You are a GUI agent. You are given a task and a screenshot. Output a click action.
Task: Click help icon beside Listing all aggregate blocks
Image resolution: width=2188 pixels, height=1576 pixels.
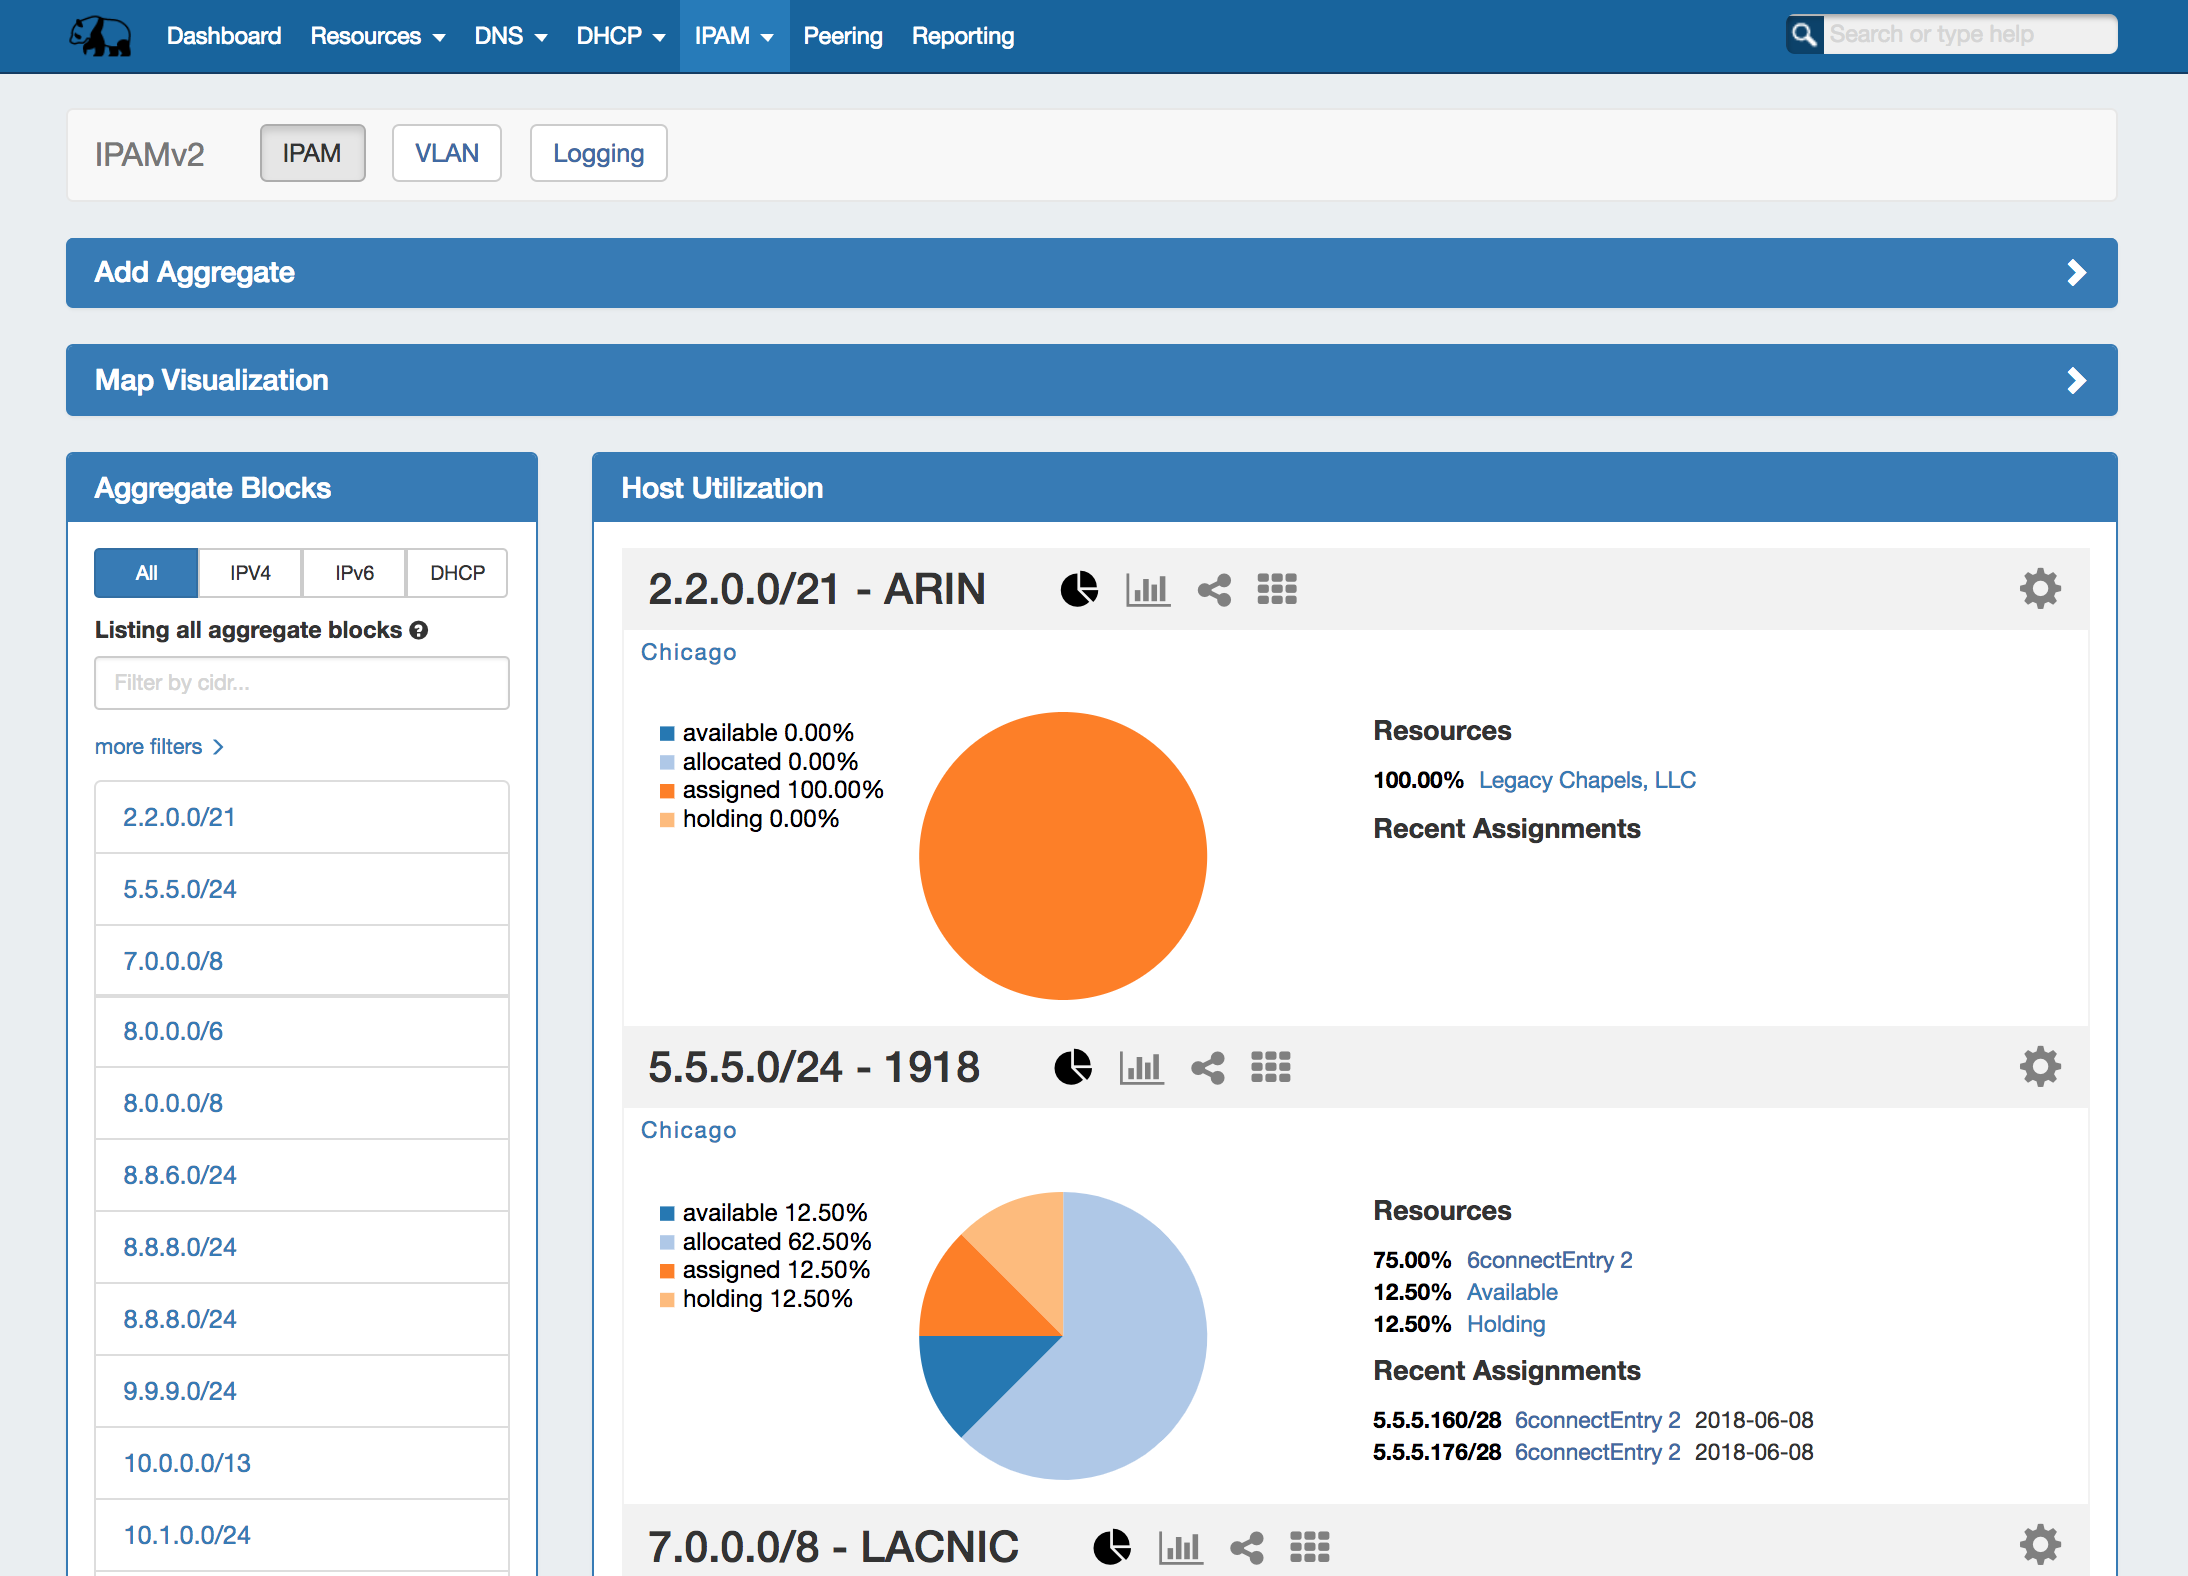(419, 630)
